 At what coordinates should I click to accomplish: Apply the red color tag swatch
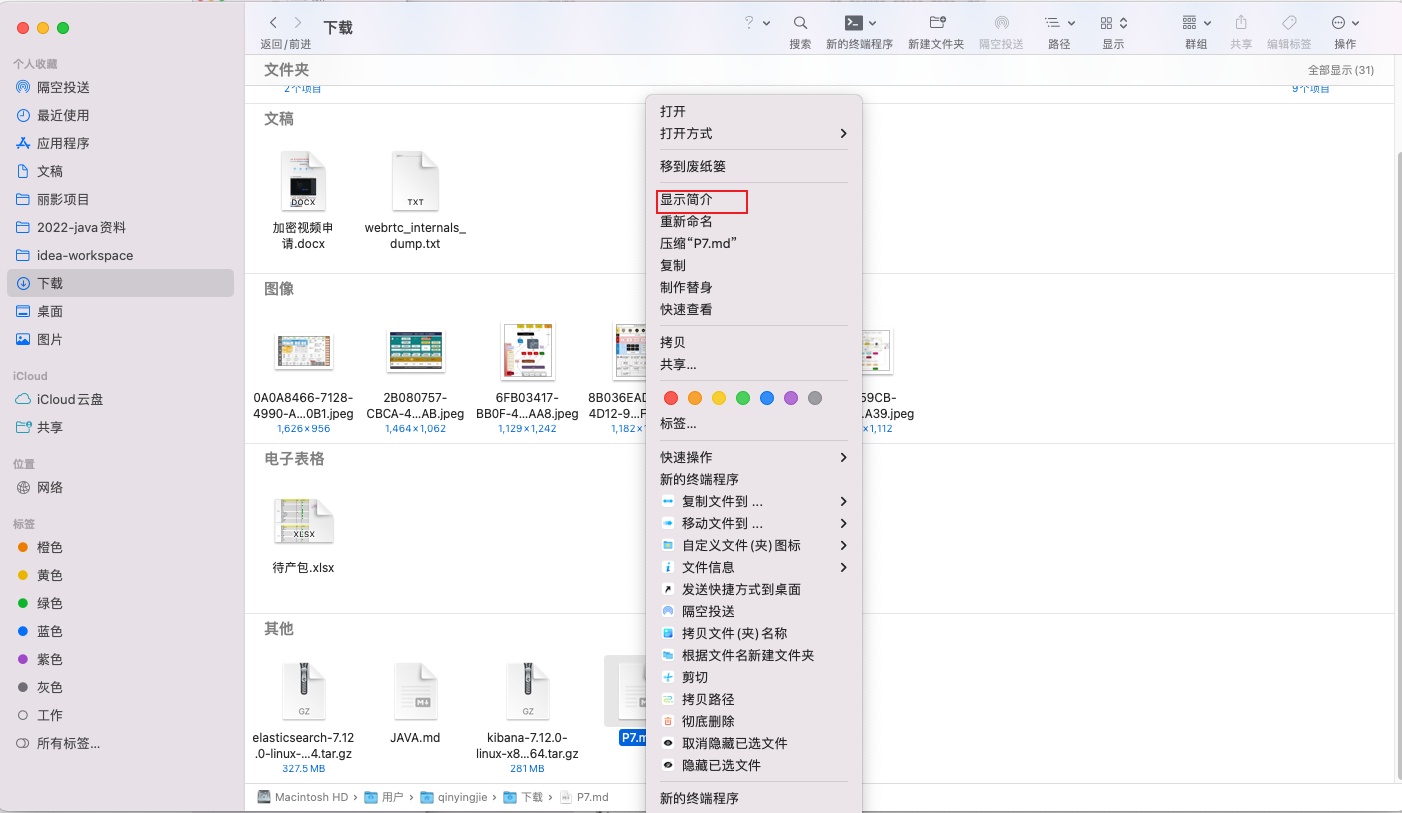[671, 398]
